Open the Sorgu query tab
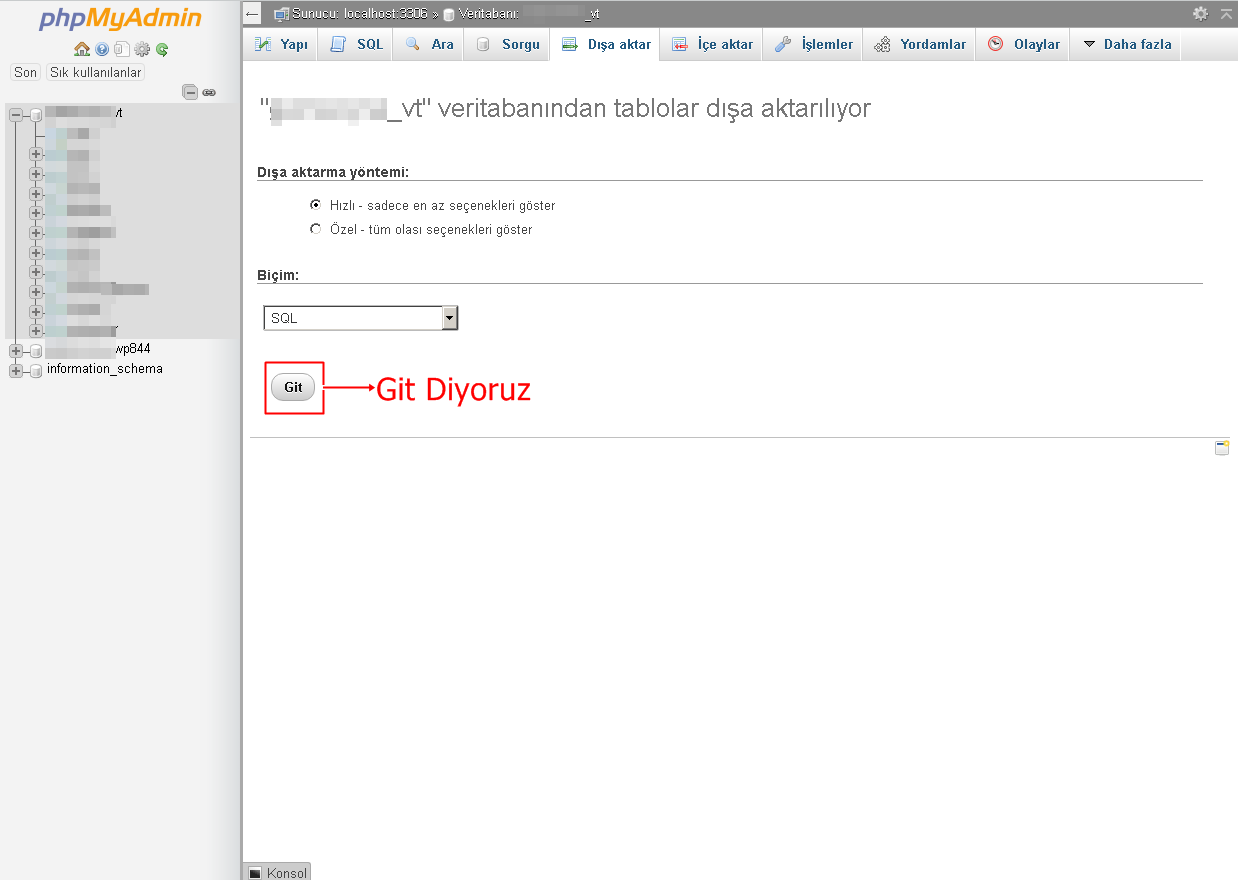This screenshot has height=880, width=1238. tap(507, 44)
